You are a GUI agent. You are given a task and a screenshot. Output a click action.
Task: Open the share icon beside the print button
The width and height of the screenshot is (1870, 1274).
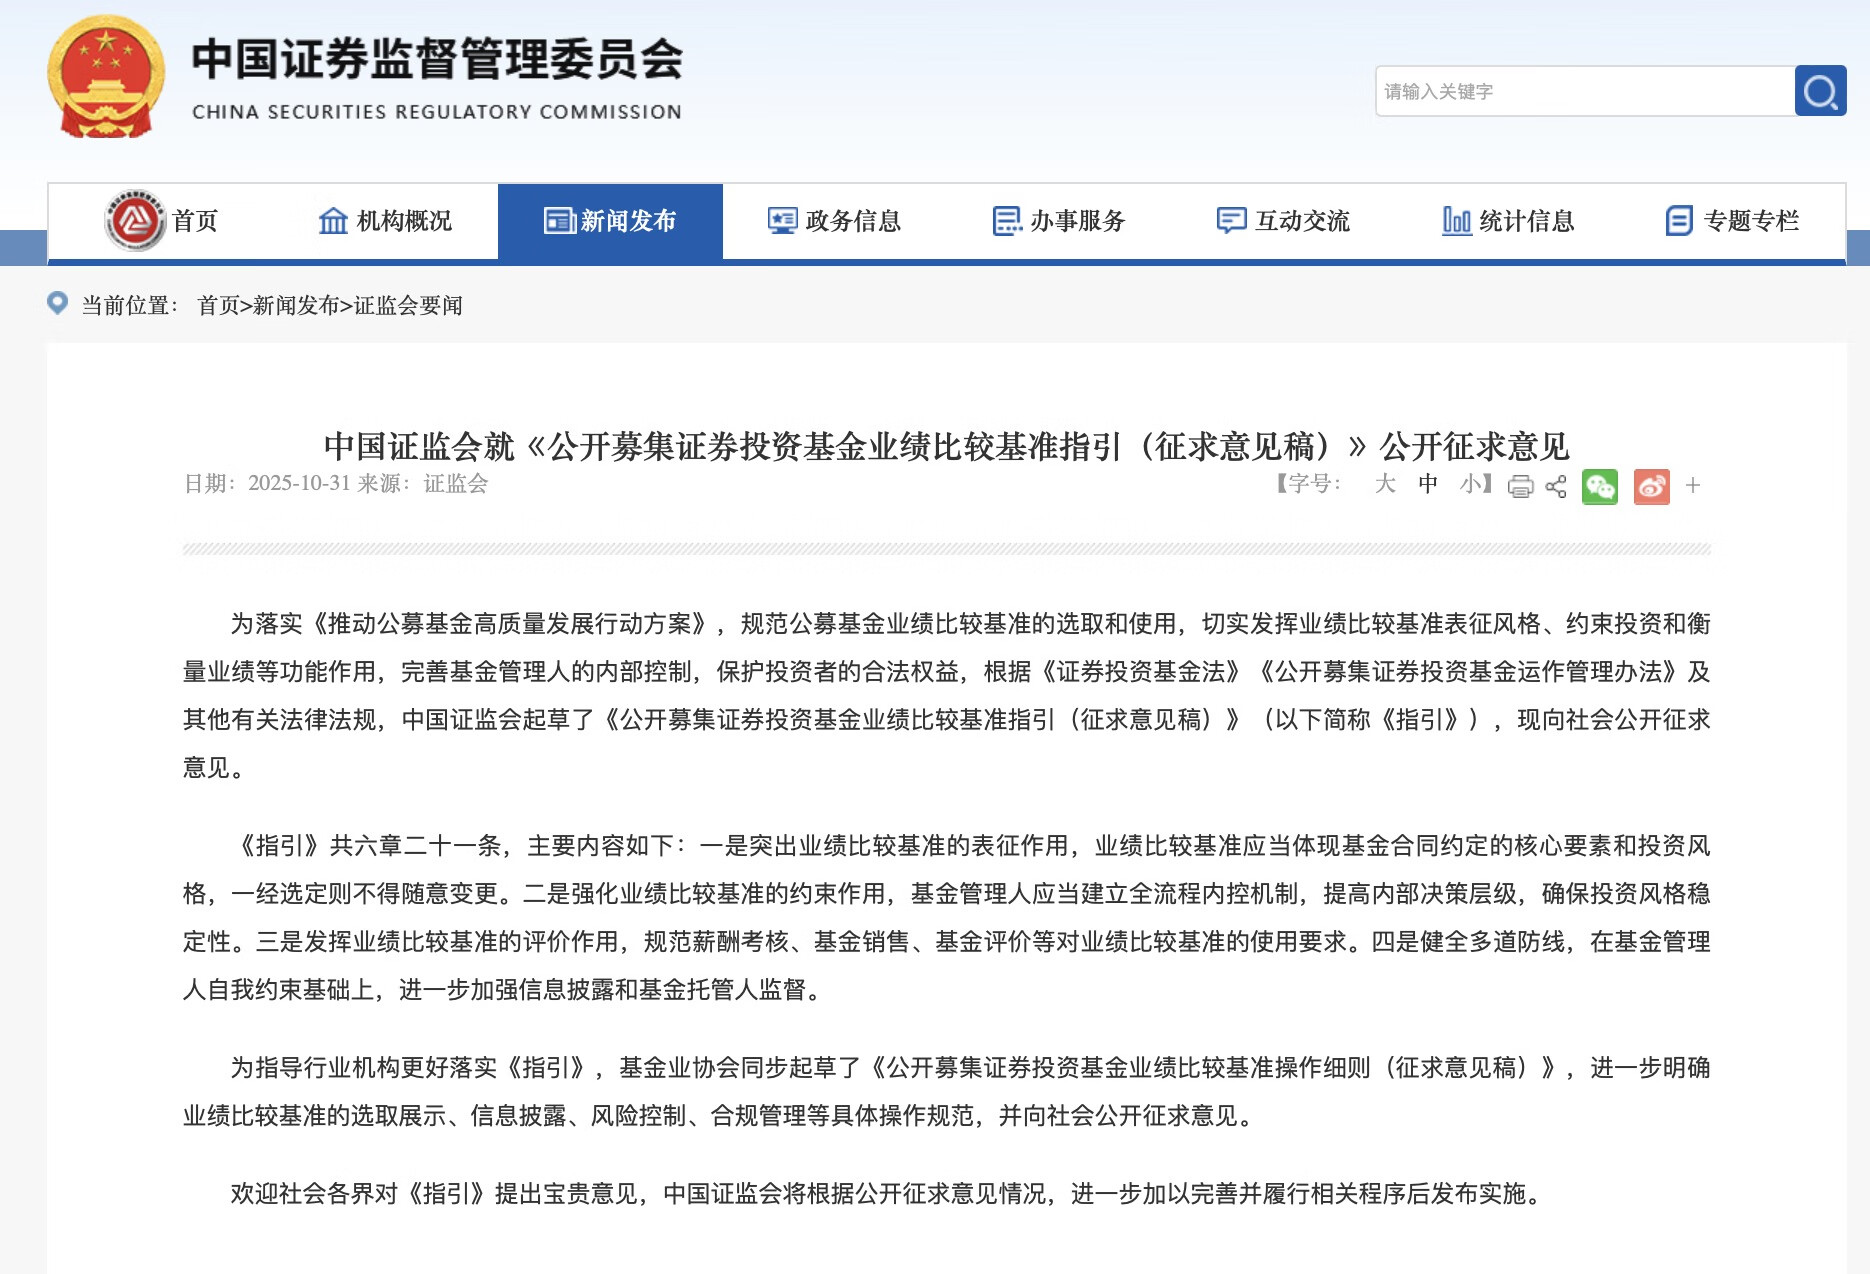pyautogui.click(x=1555, y=486)
